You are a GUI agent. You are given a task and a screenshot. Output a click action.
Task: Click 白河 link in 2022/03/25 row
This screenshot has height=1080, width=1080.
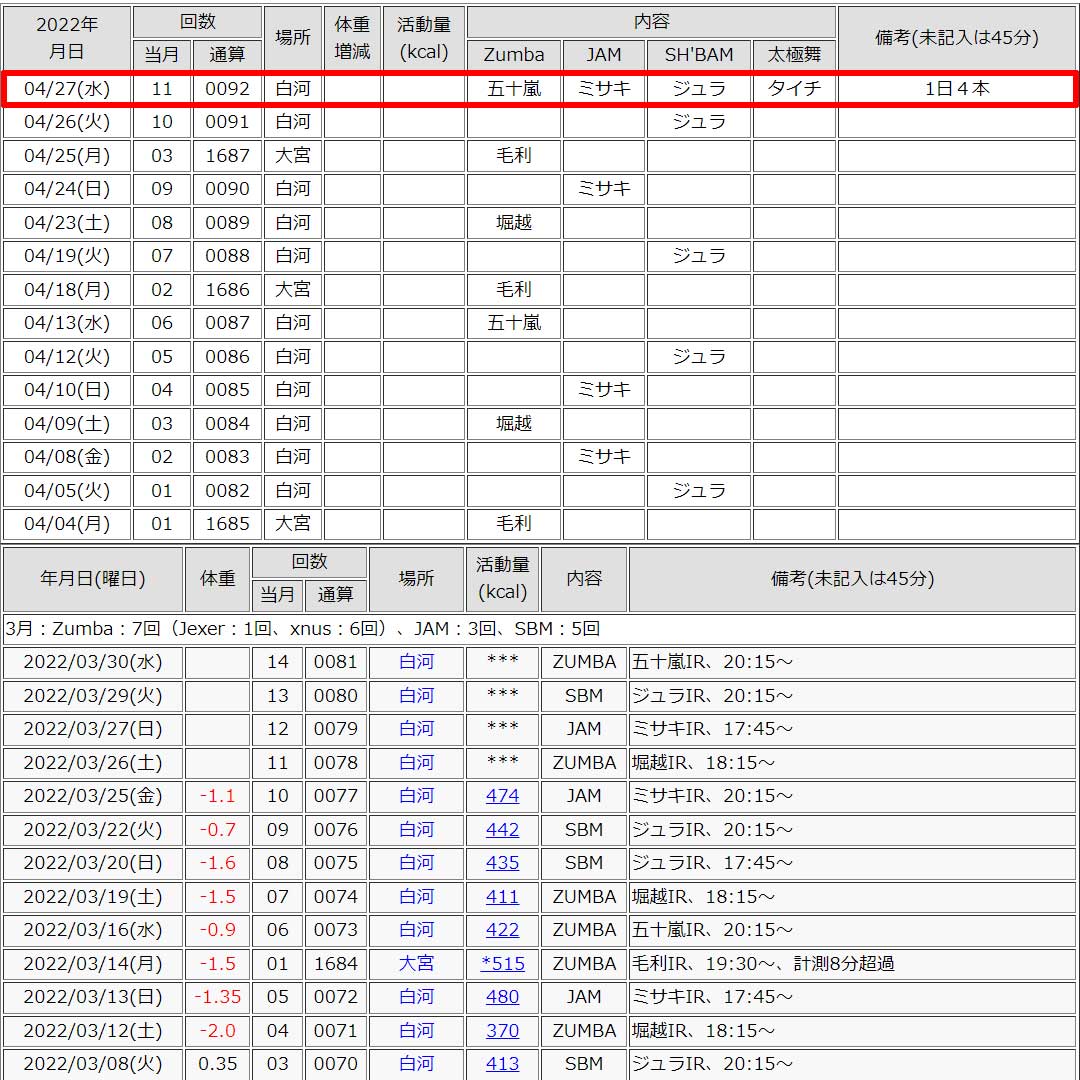click(x=416, y=796)
